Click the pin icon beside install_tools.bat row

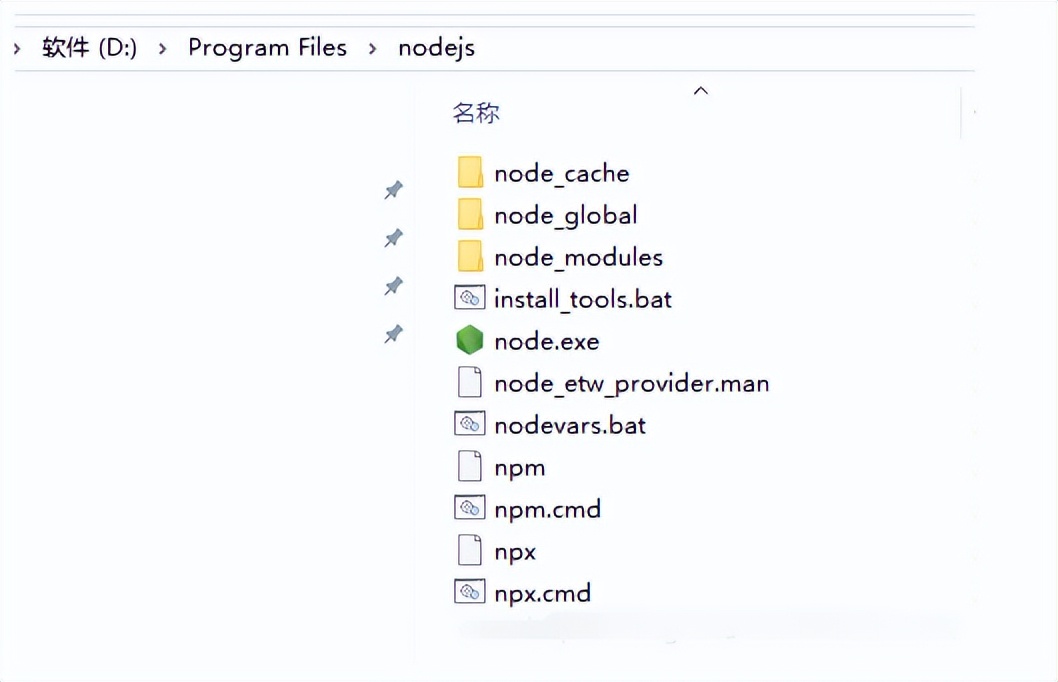(x=393, y=286)
